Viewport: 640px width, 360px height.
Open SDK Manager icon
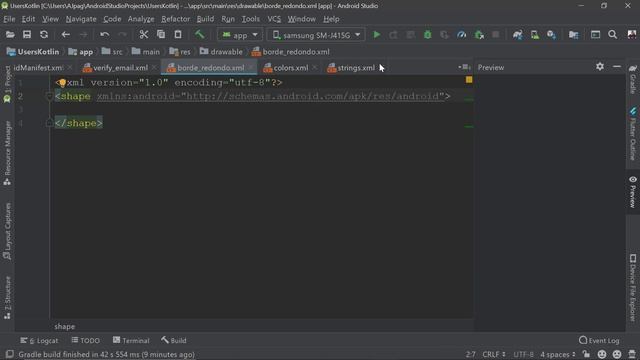coord(551,35)
